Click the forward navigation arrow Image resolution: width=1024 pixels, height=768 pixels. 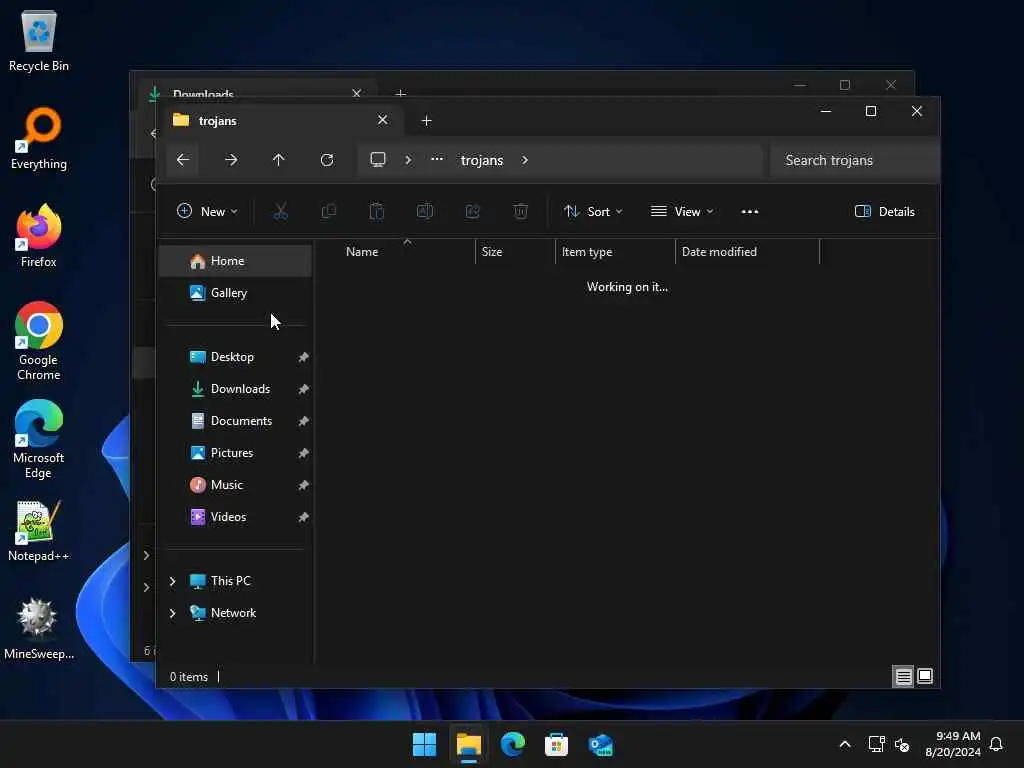(231, 160)
